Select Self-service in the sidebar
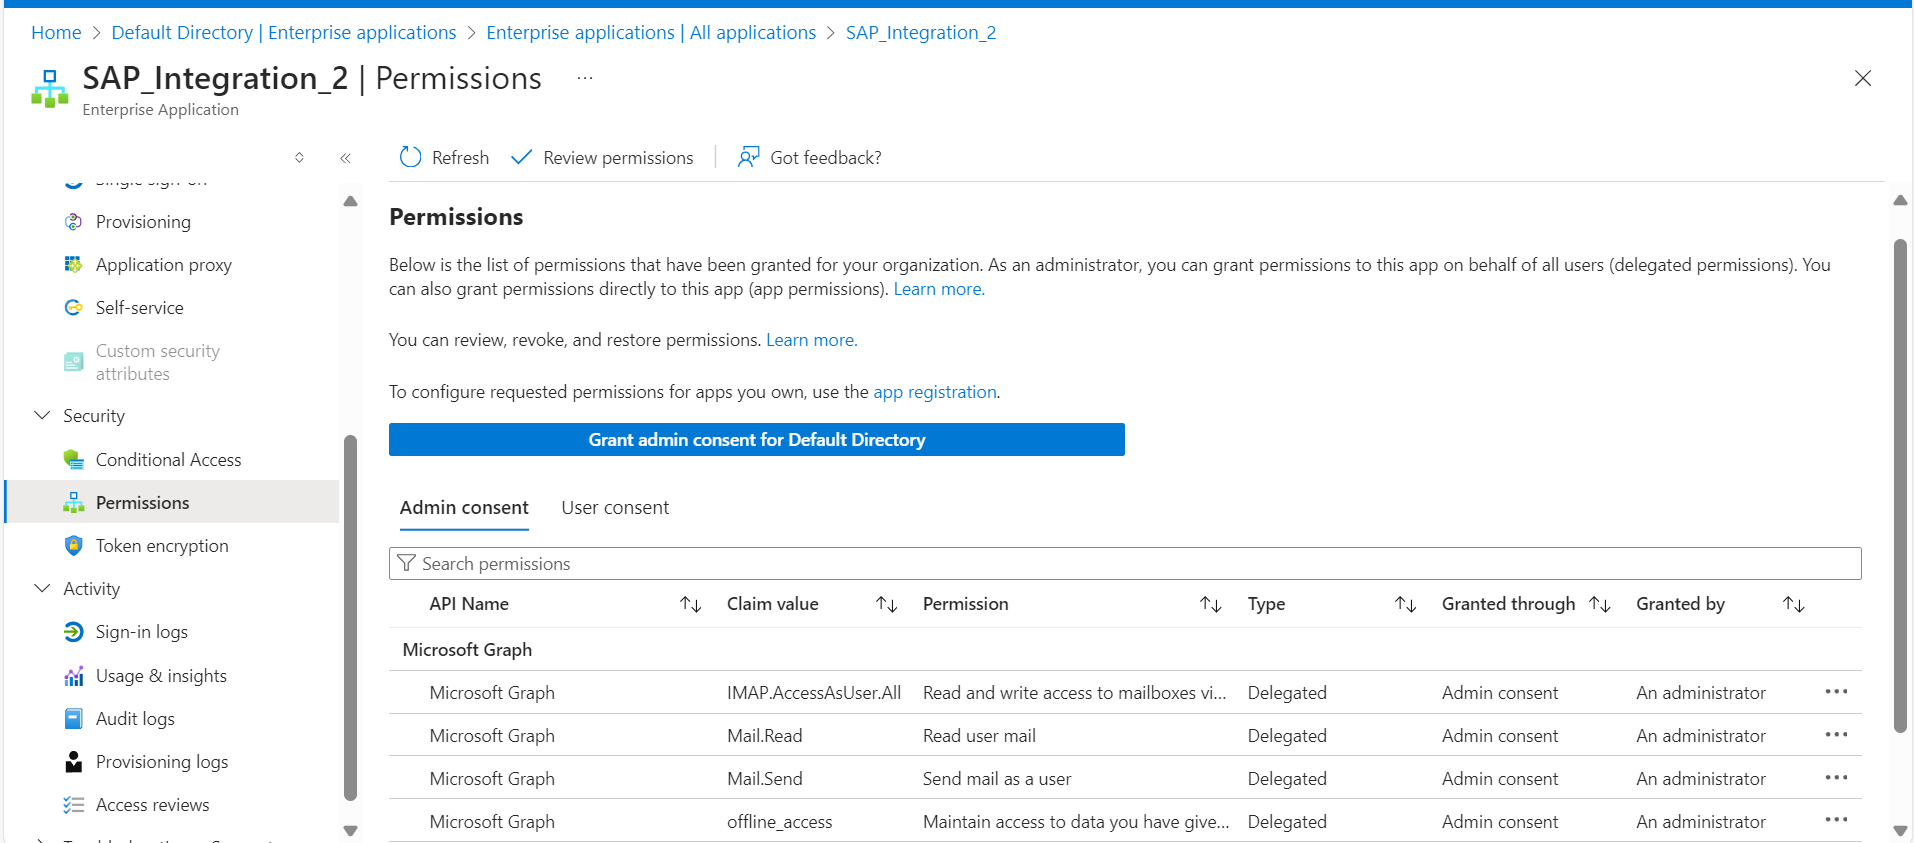This screenshot has width=1914, height=843. tap(140, 308)
